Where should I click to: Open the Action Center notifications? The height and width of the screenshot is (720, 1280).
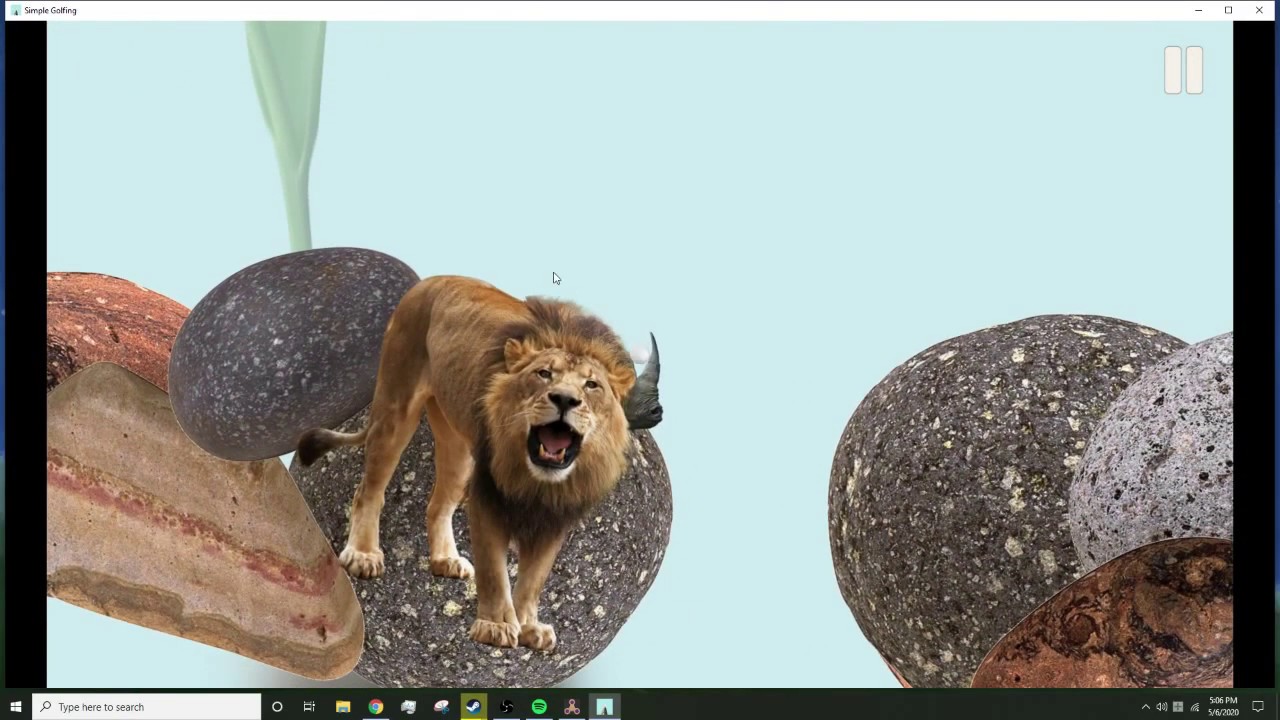point(1258,707)
